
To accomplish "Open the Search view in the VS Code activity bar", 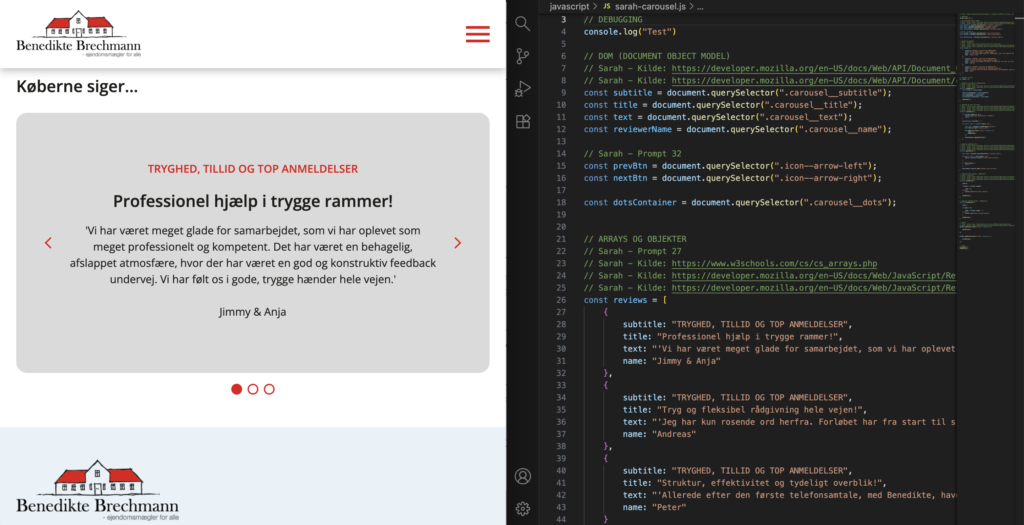I will tap(522, 24).
